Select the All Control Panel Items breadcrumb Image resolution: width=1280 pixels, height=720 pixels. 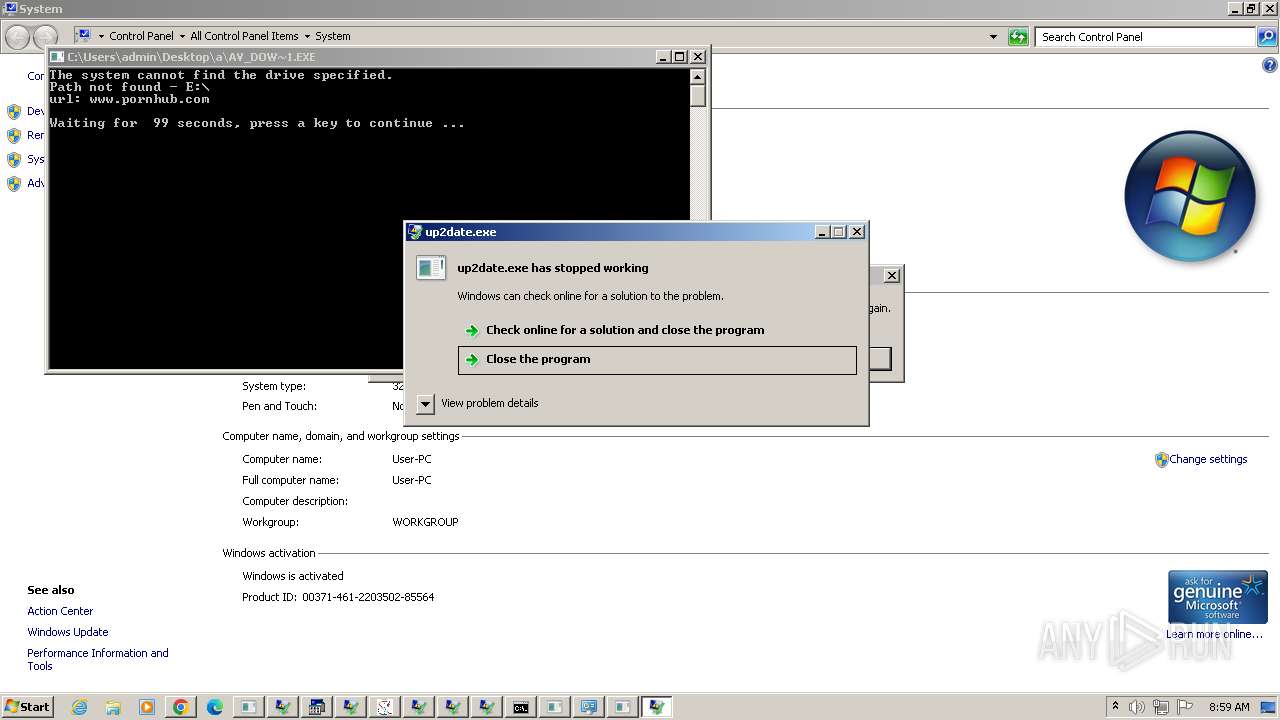(244, 37)
